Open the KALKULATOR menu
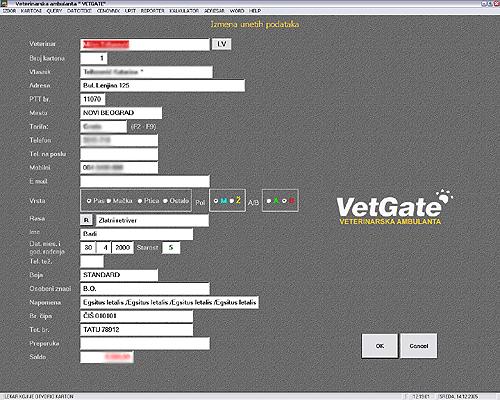Screen dimensions: 500x400 tap(184, 11)
